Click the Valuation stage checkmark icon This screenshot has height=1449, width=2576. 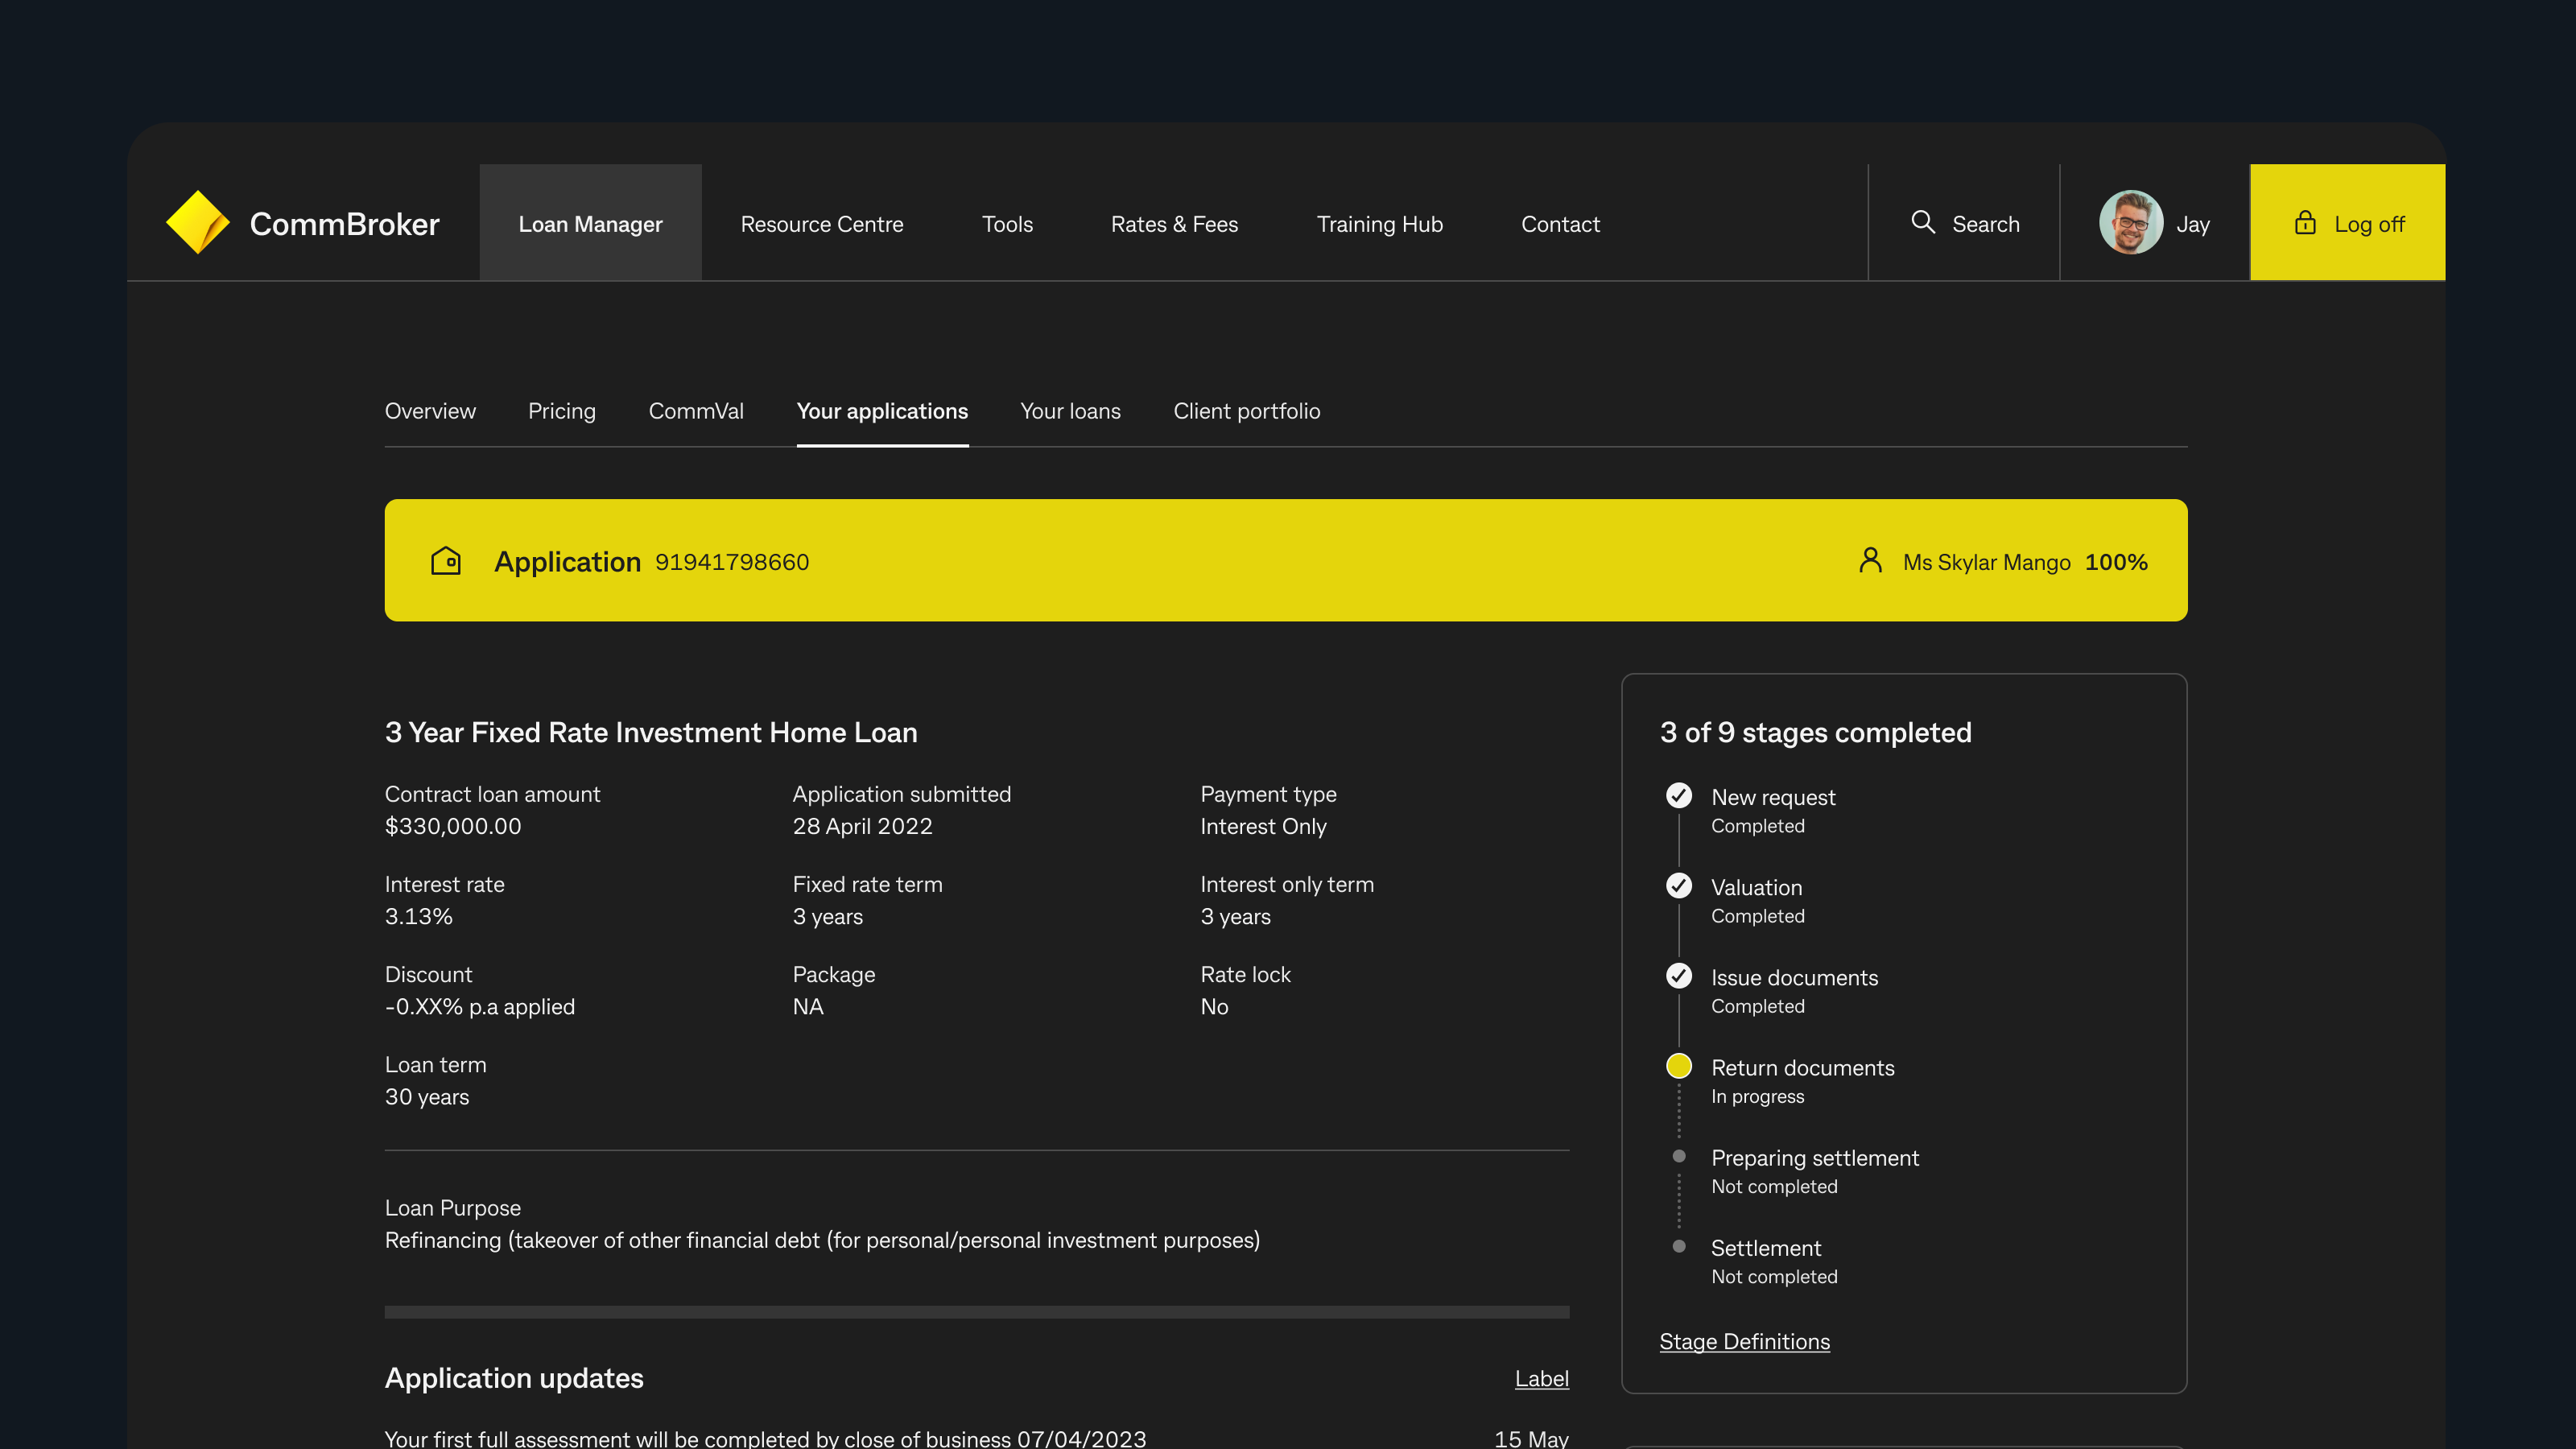pyautogui.click(x=1678, y=885)
